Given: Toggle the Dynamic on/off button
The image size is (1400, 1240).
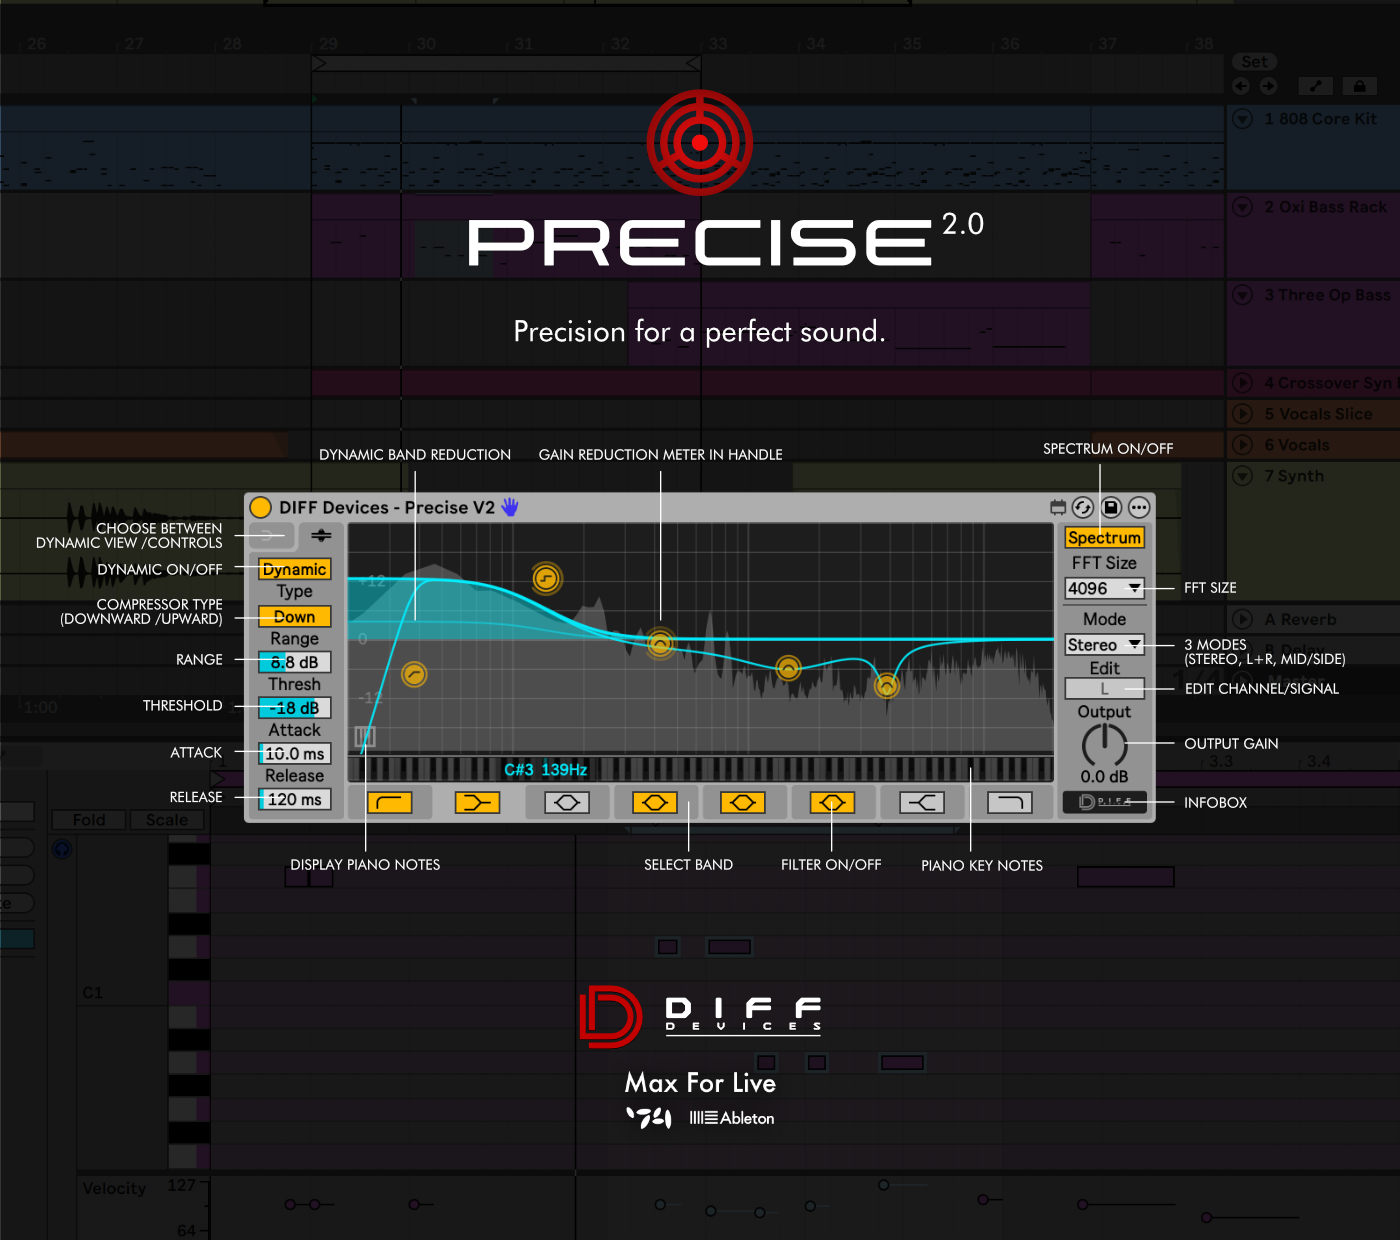Looking at the screenshot, I should [294, 570].
